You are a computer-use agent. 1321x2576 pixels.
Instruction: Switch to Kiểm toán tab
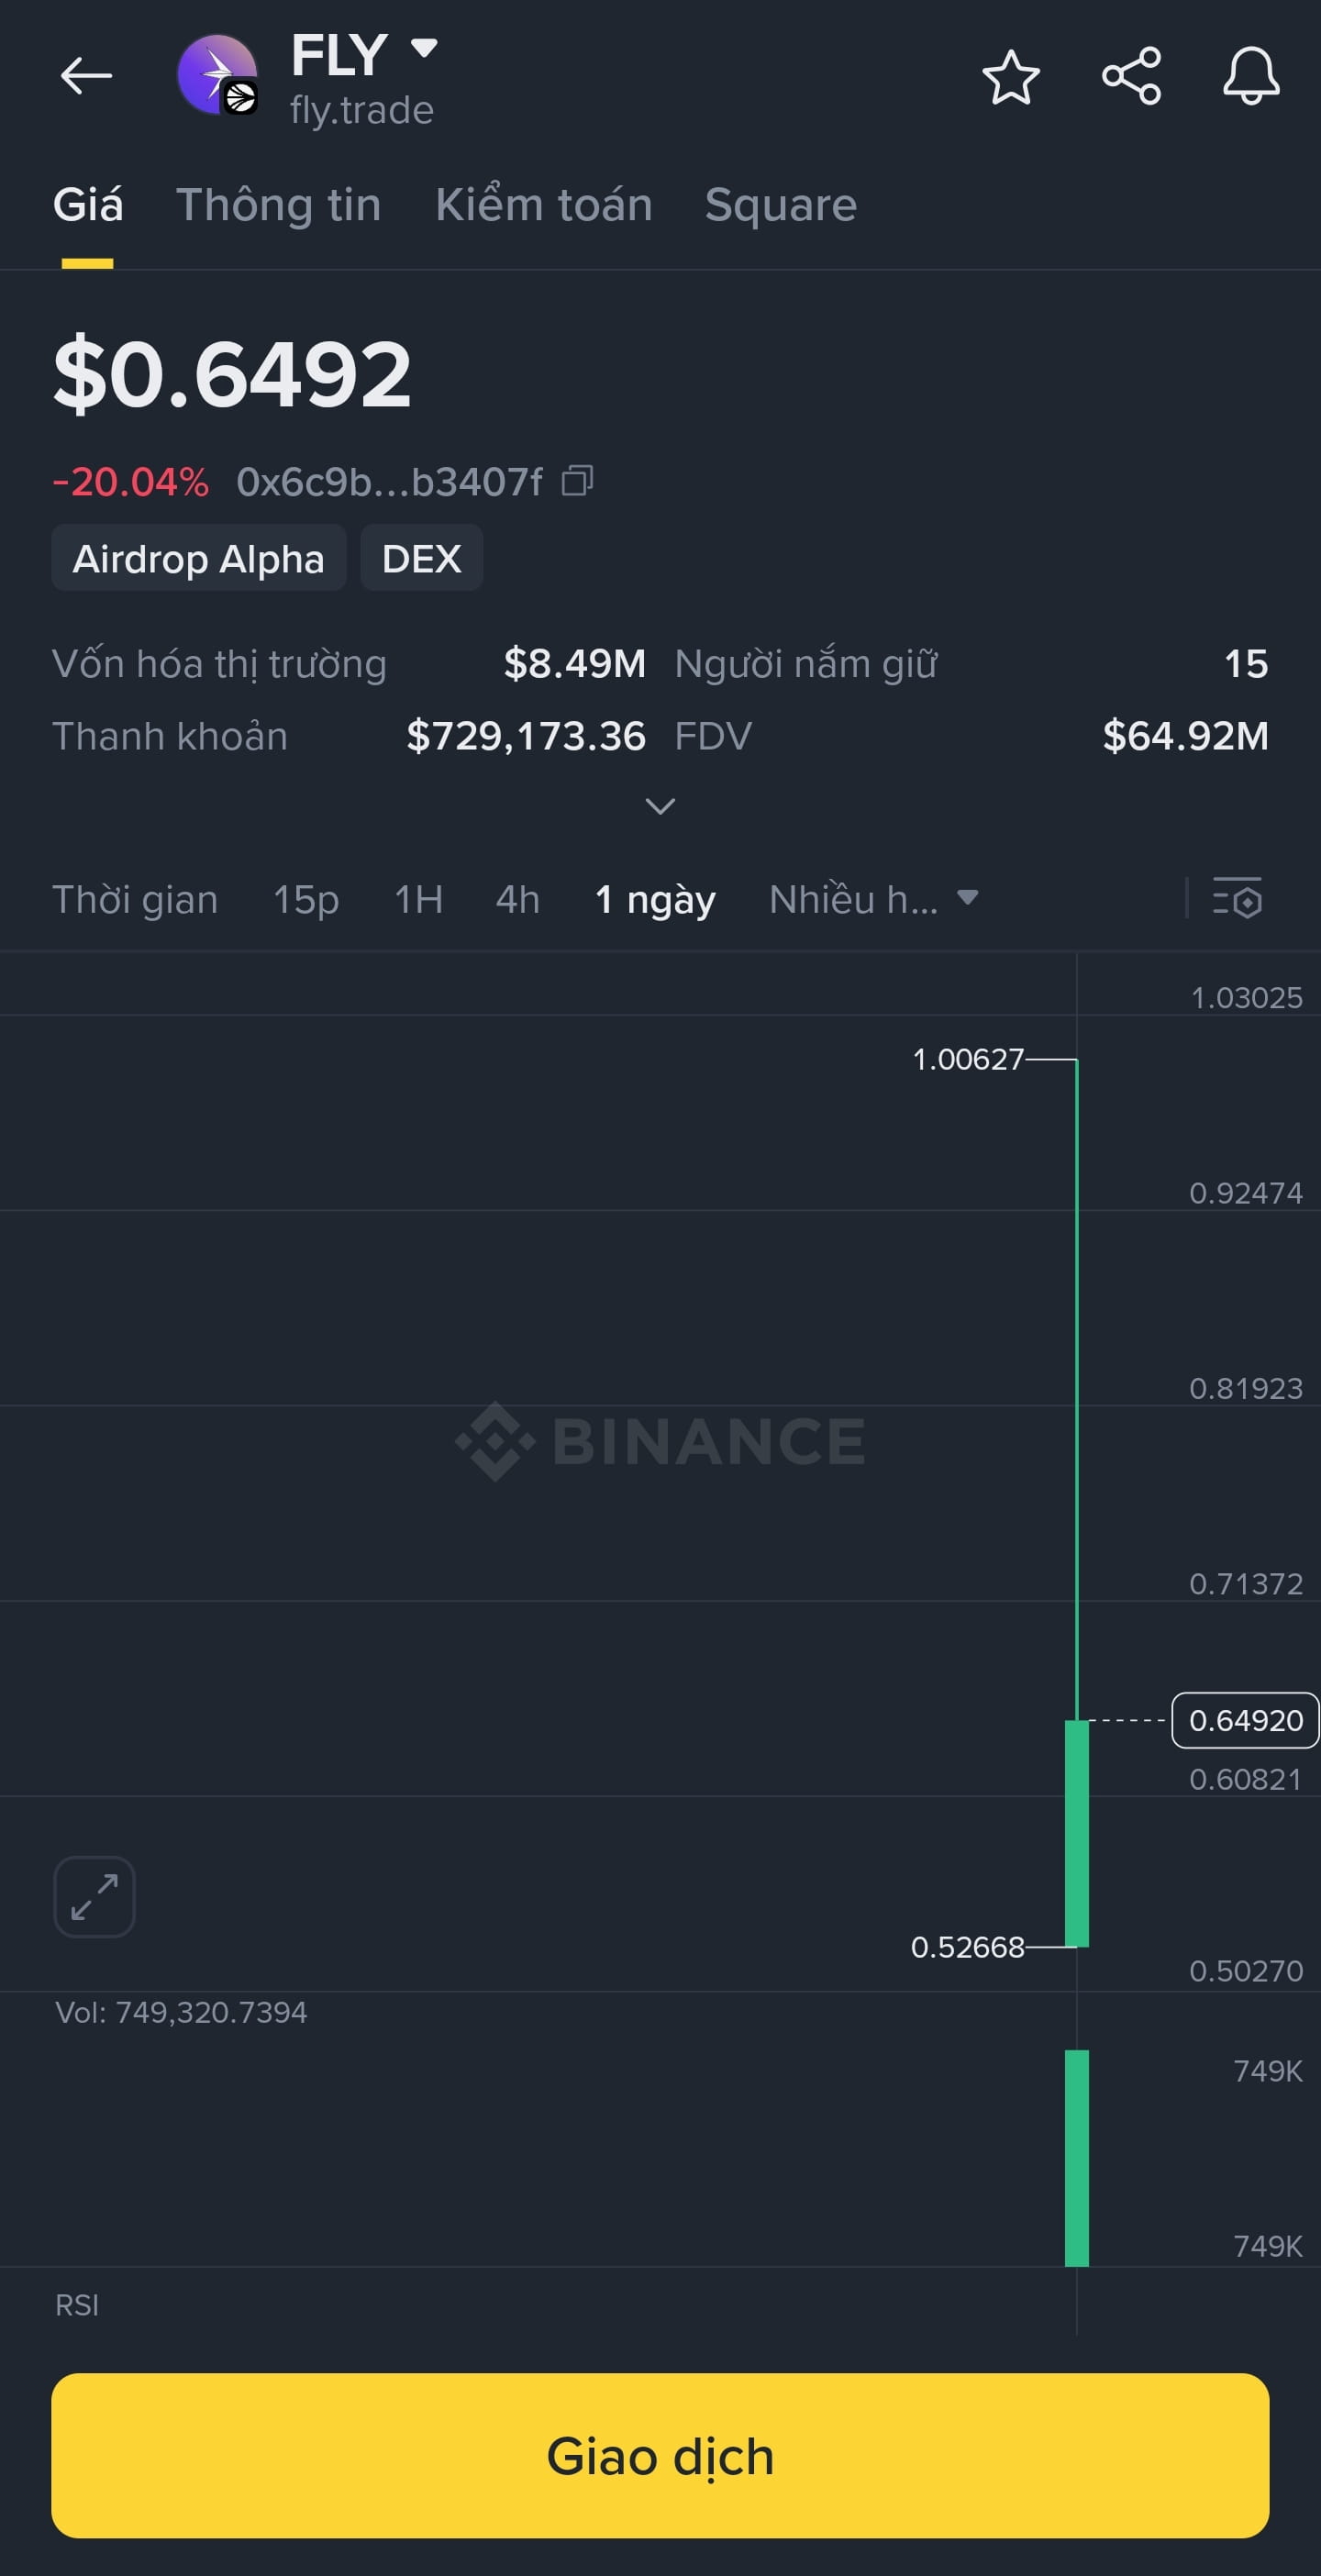coord(543,205)
